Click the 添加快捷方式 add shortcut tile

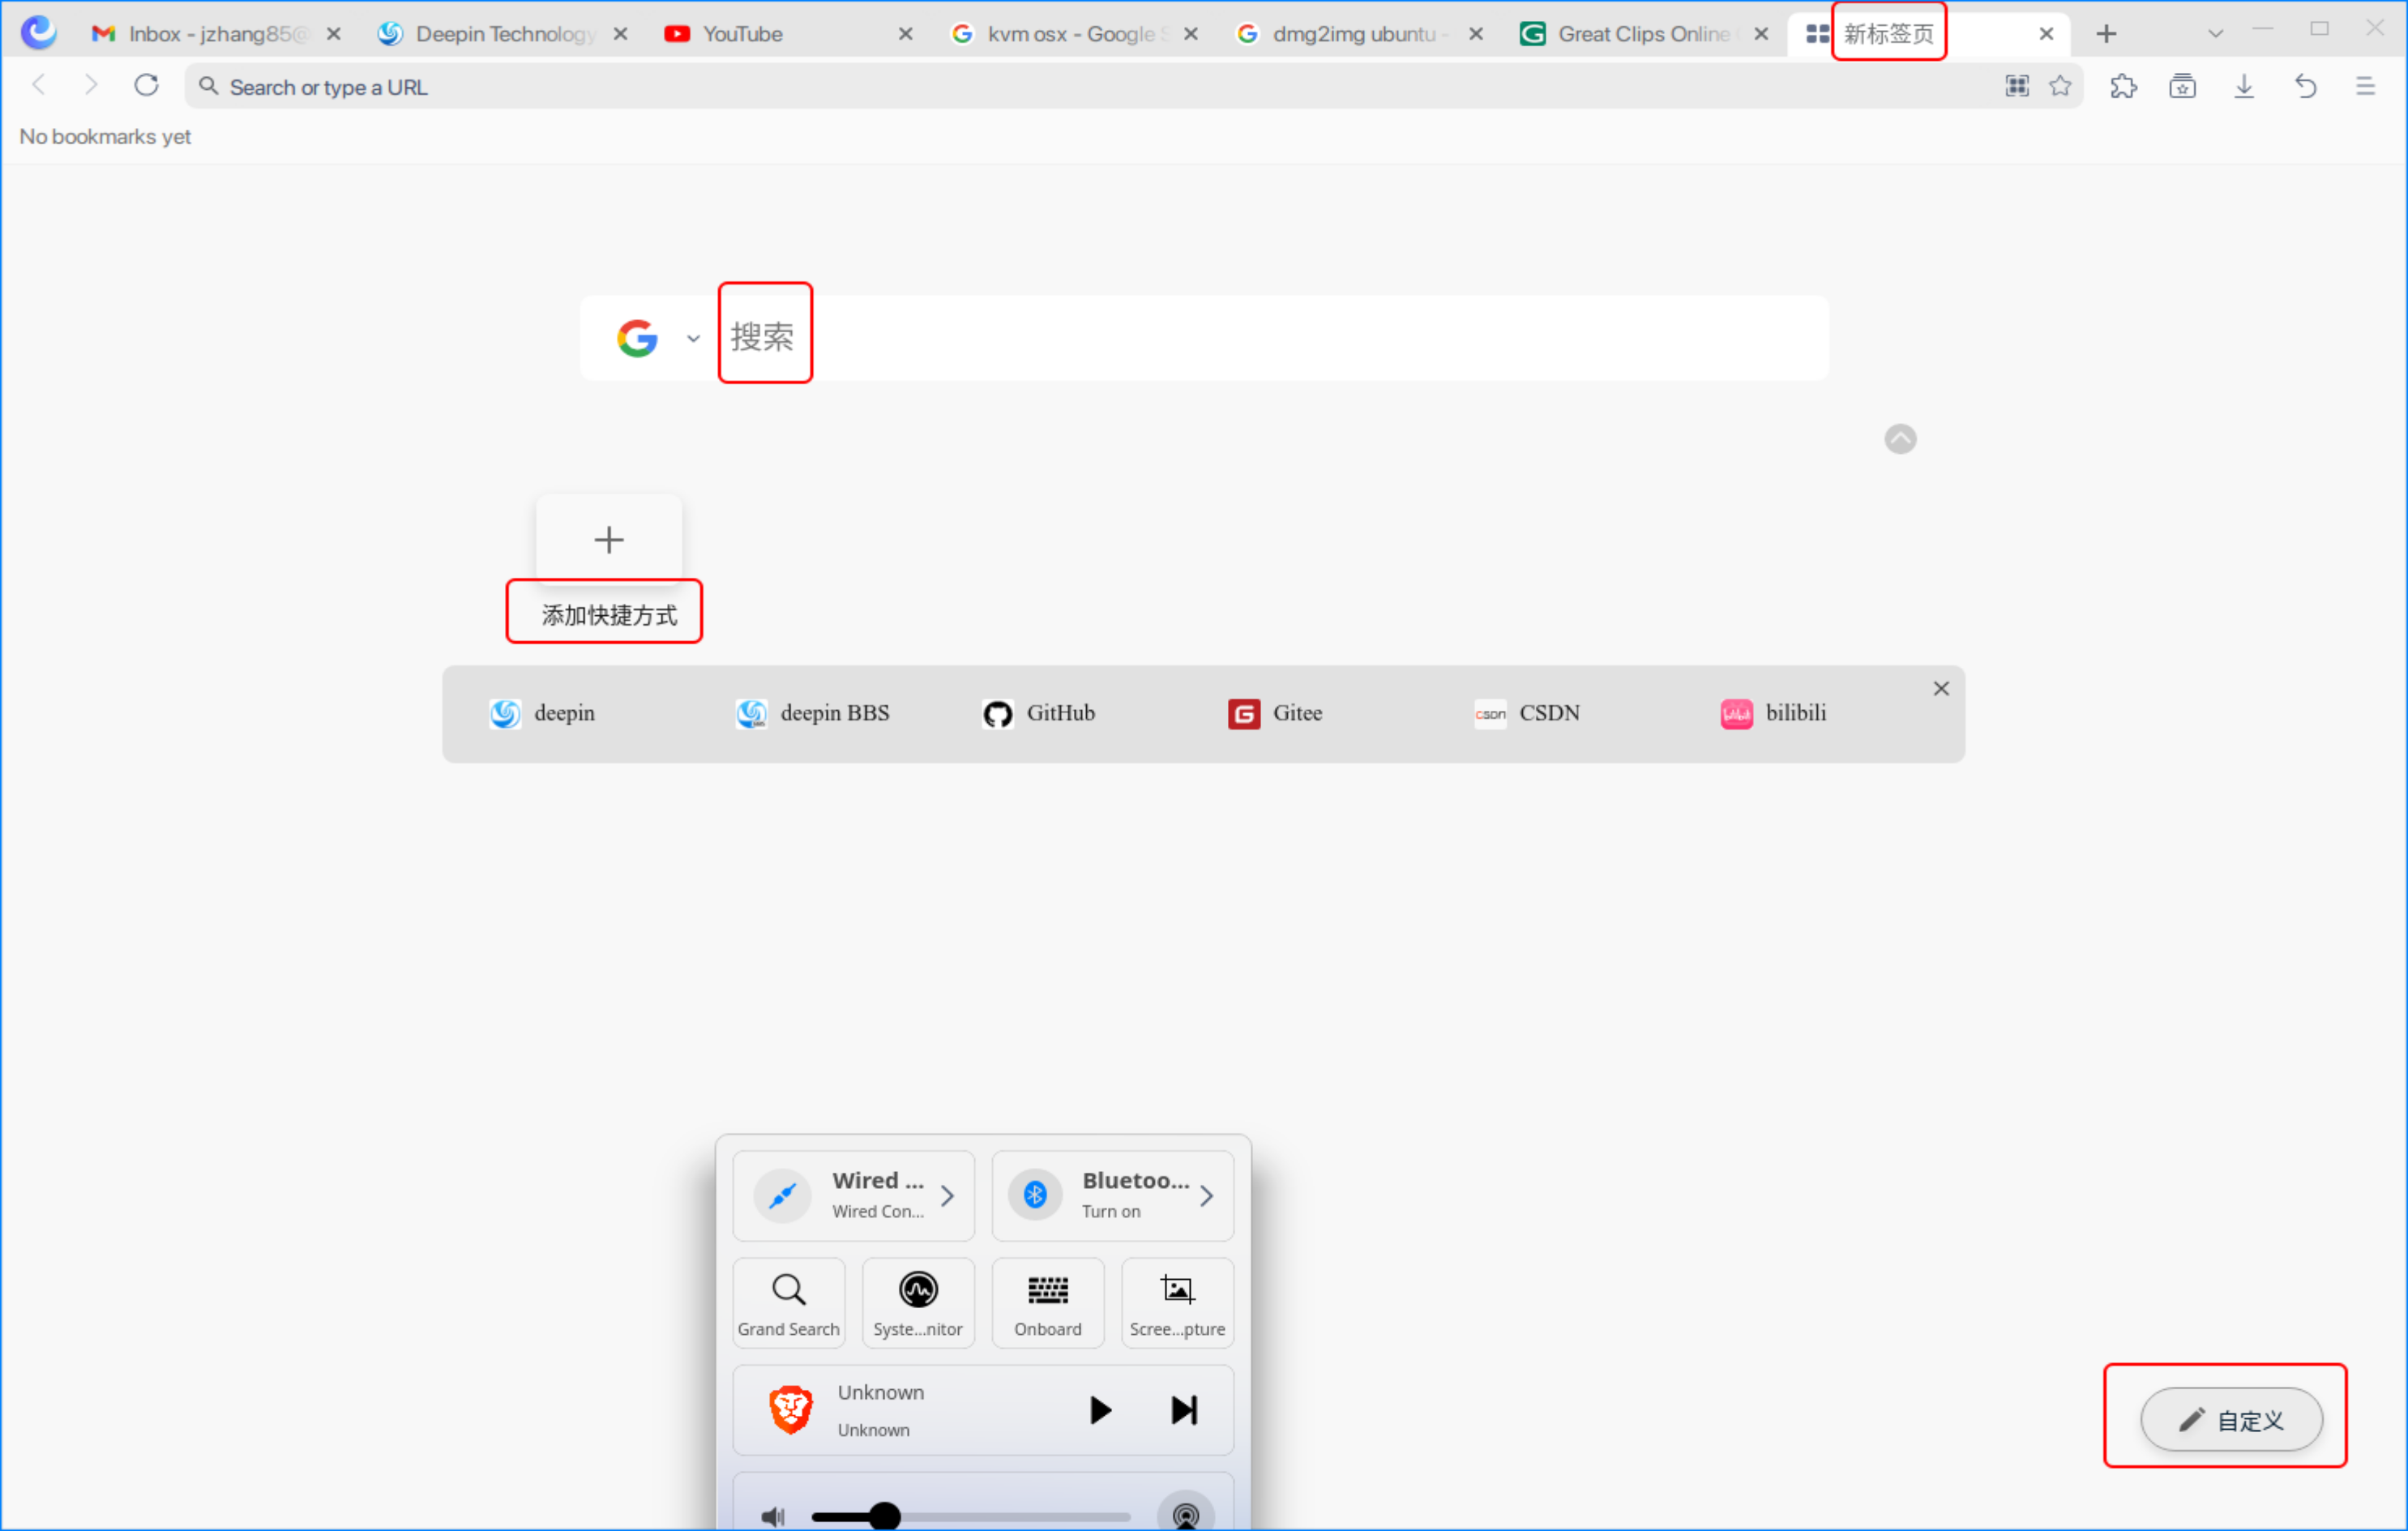pyautogui.click(x=608, y=539)
